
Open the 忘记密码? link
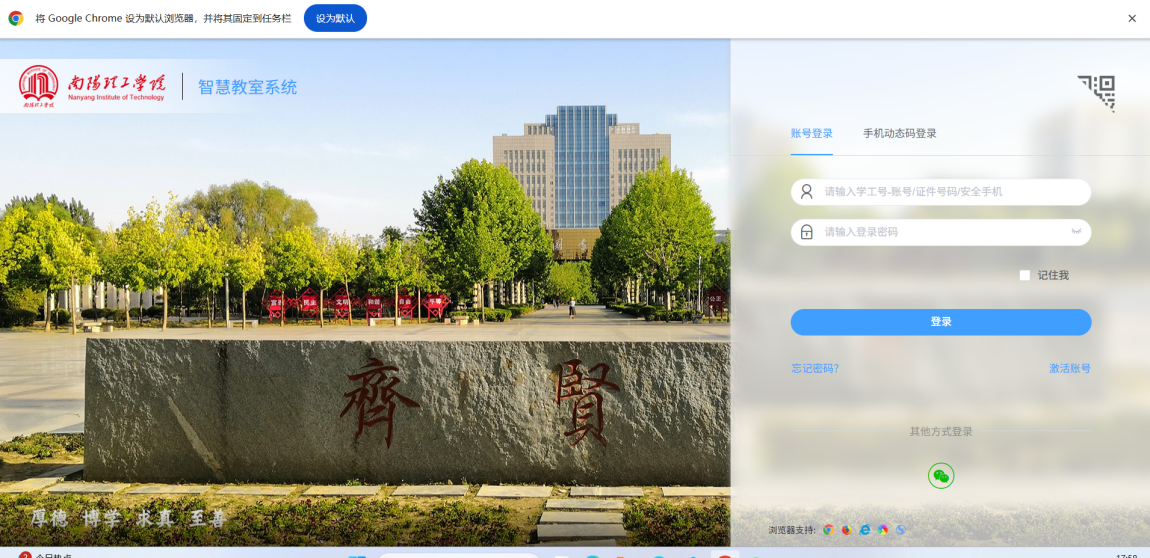815,368
